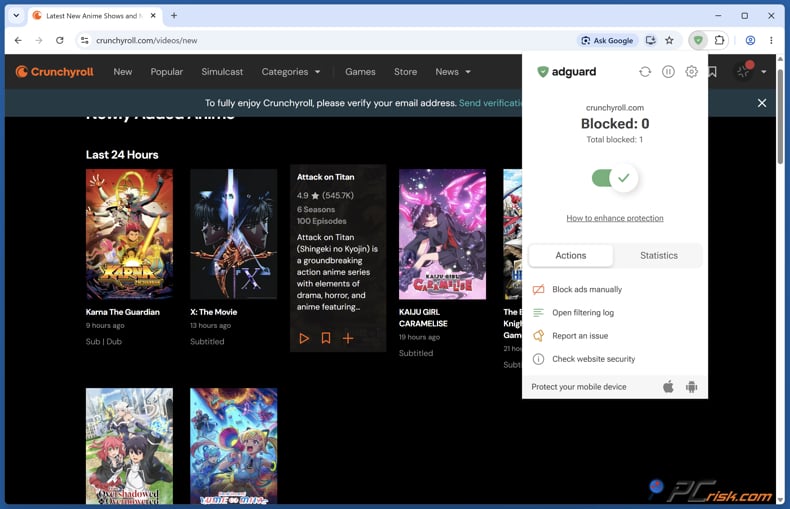Open Karna The Guardian poster

[129, 234]
